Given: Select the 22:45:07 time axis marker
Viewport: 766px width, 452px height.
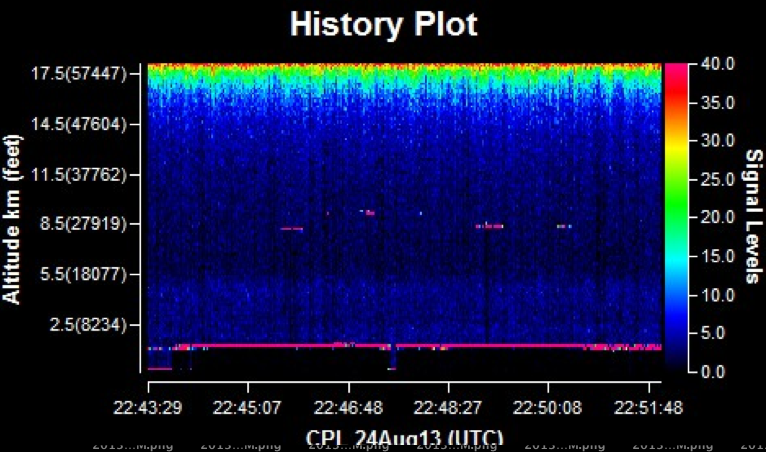Looking at the screenshot, I should (249, 409).
